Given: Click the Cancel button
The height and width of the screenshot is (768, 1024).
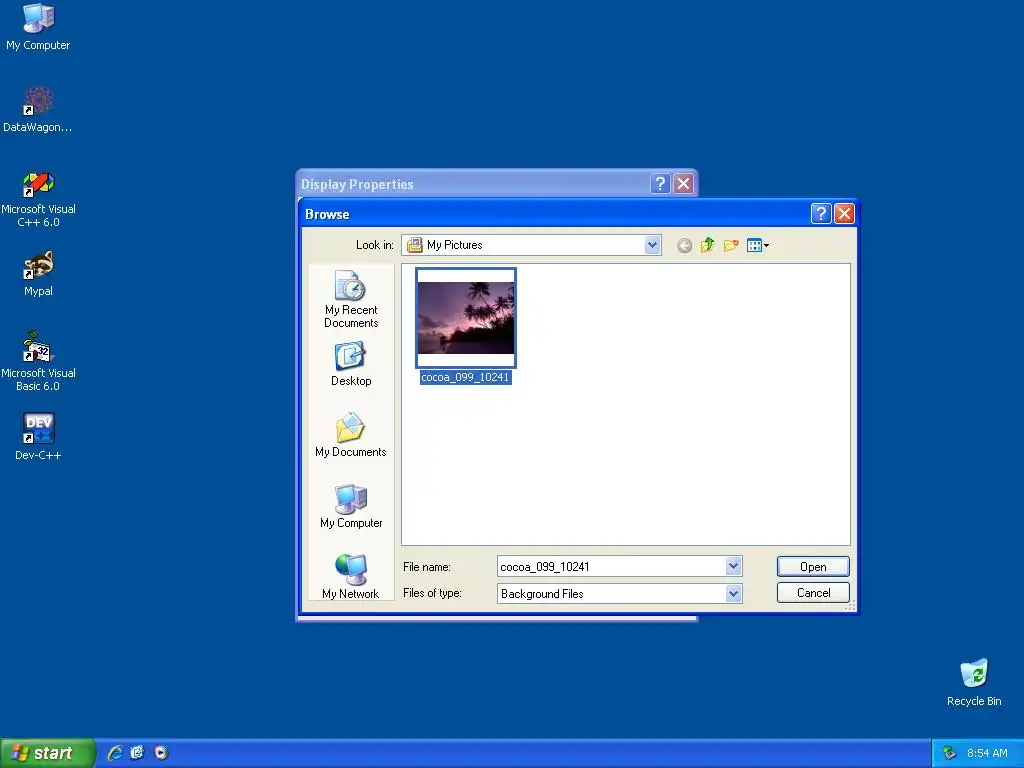Looking at the screenshot, I should (813, 593).
